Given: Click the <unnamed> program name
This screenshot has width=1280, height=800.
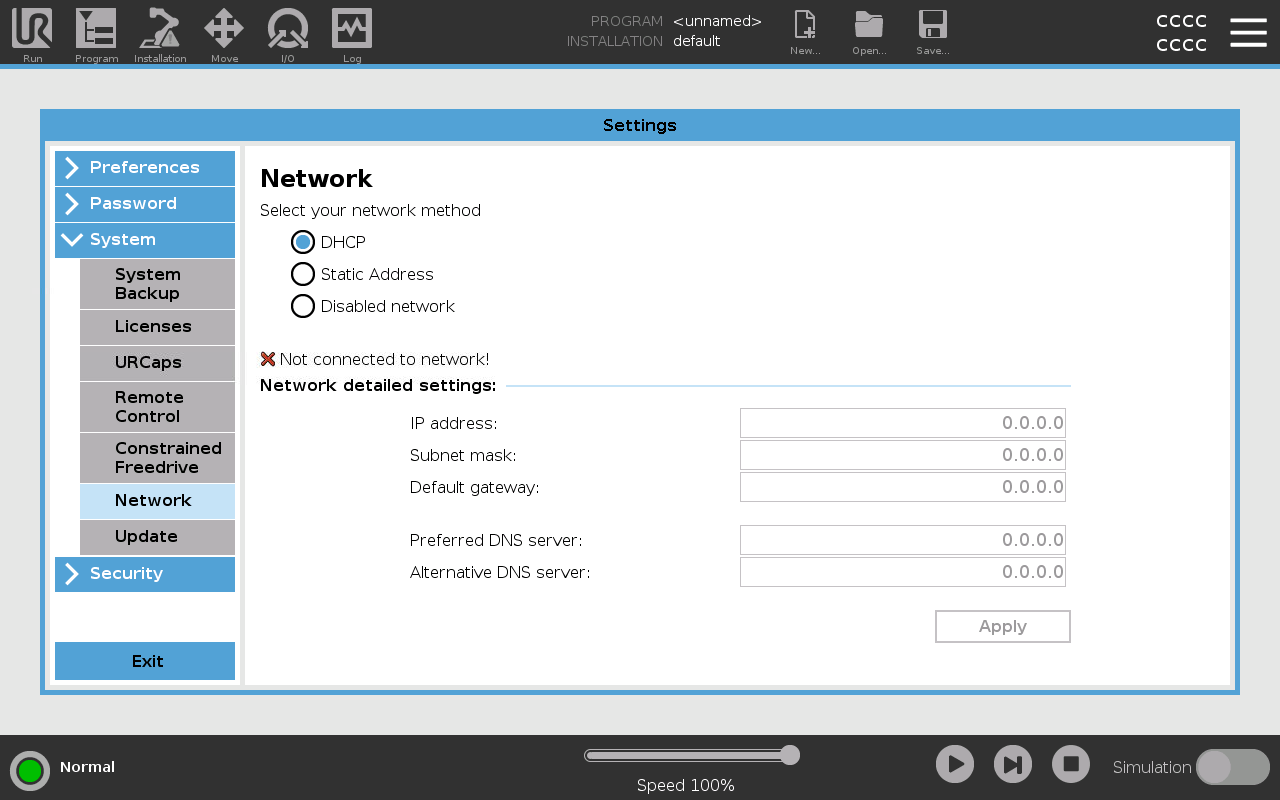Looking at the screenshot, I should click(717, 21).
